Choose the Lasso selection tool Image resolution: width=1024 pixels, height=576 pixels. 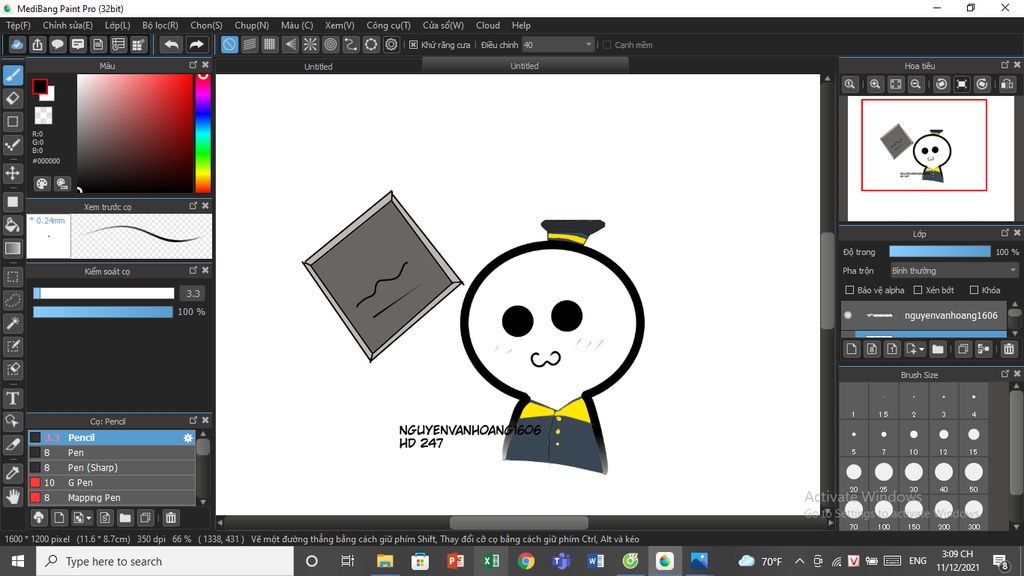click(x=12, y=300)
